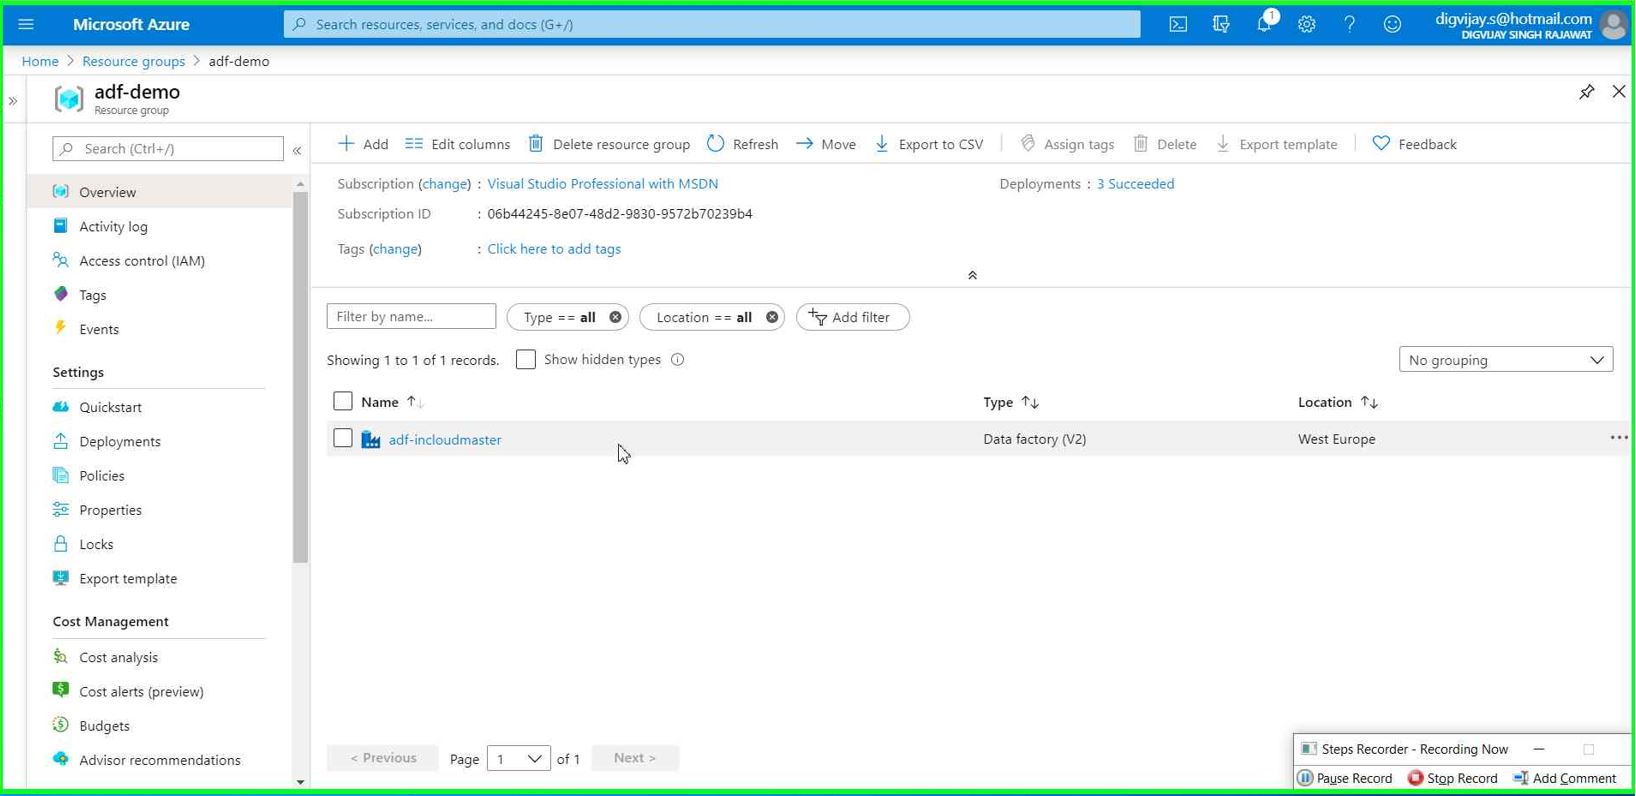Collapse the left menu with double chevron

pyautogui.click(x=297, y=150)
